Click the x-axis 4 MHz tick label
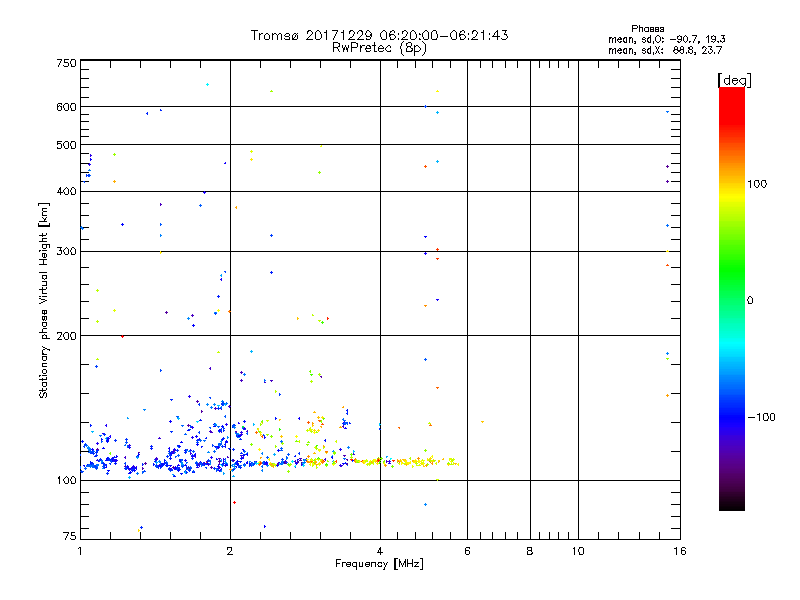This screenshot has width=800, height=600. coord(380,551)
